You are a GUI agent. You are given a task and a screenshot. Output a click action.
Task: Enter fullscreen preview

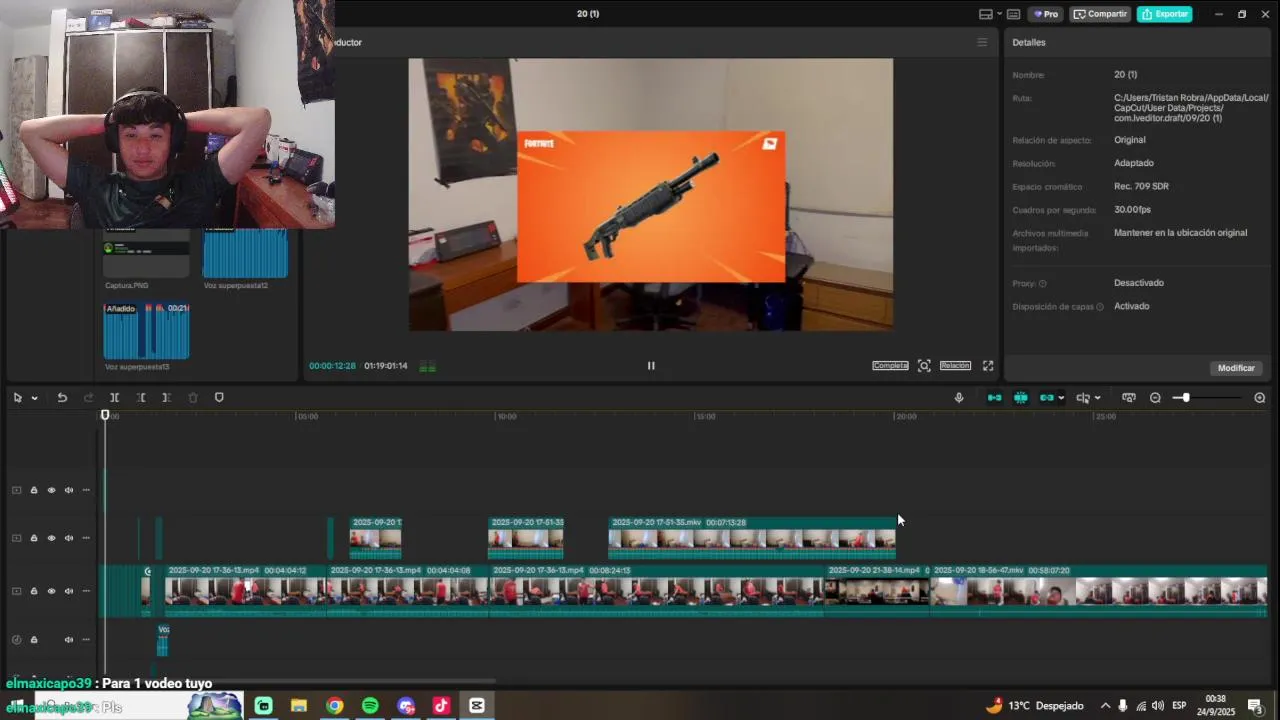point(988,366)
